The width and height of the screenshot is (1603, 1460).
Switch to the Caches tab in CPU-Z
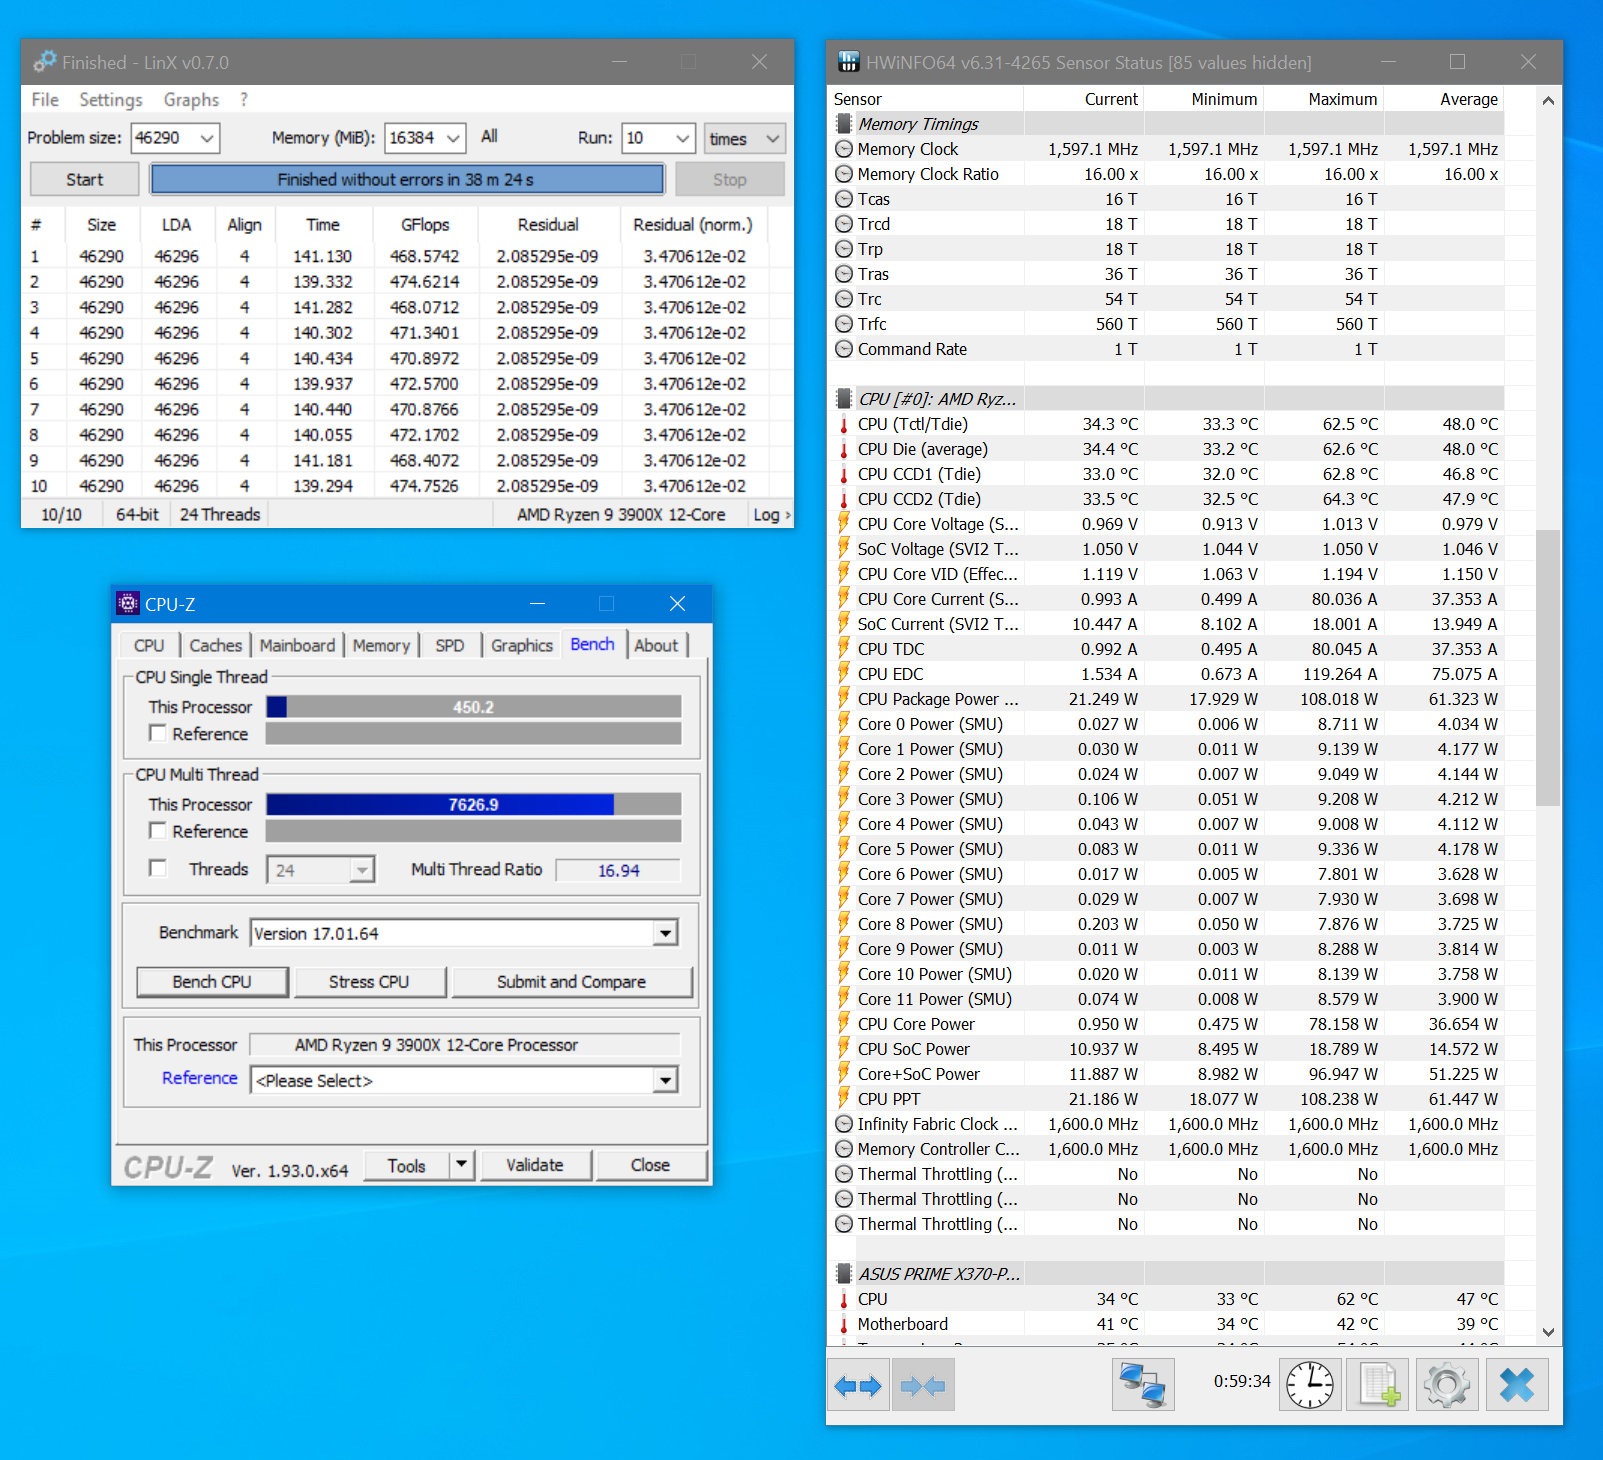216,645
